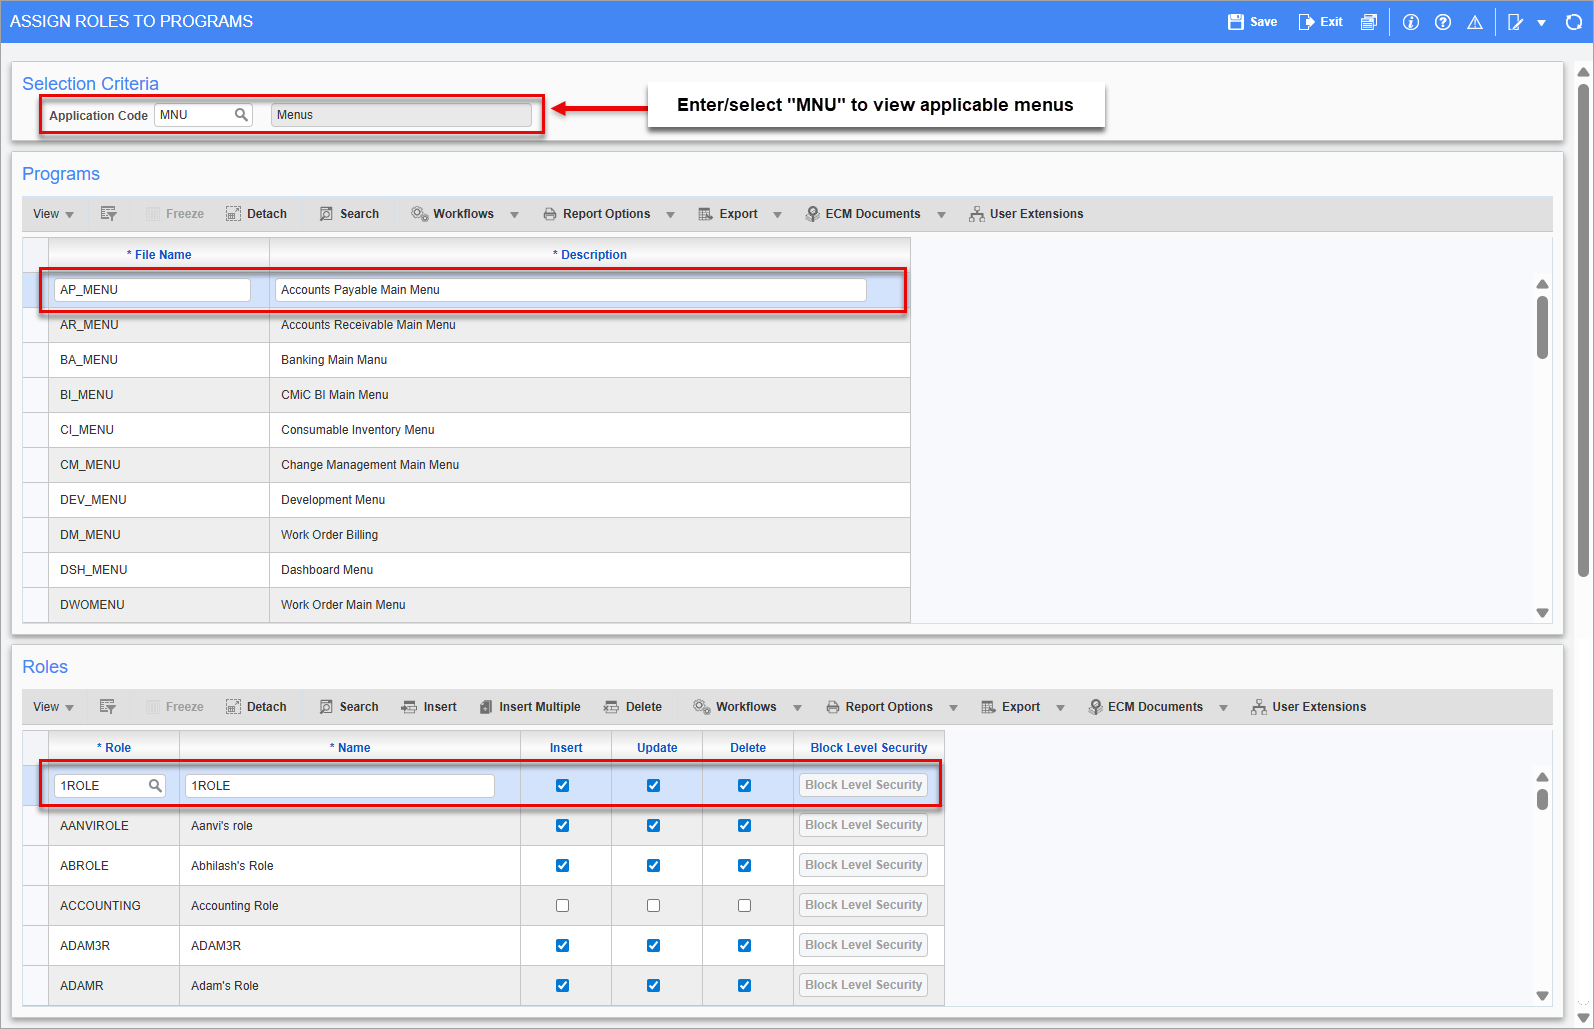This screenshot has width=1594, height=1029.
Task: Open Programs Report Options
Action: tap(597, 214)
